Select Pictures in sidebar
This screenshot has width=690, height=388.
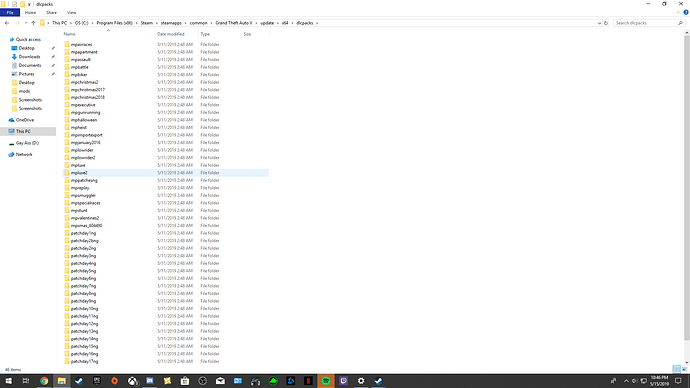[26, 74]
